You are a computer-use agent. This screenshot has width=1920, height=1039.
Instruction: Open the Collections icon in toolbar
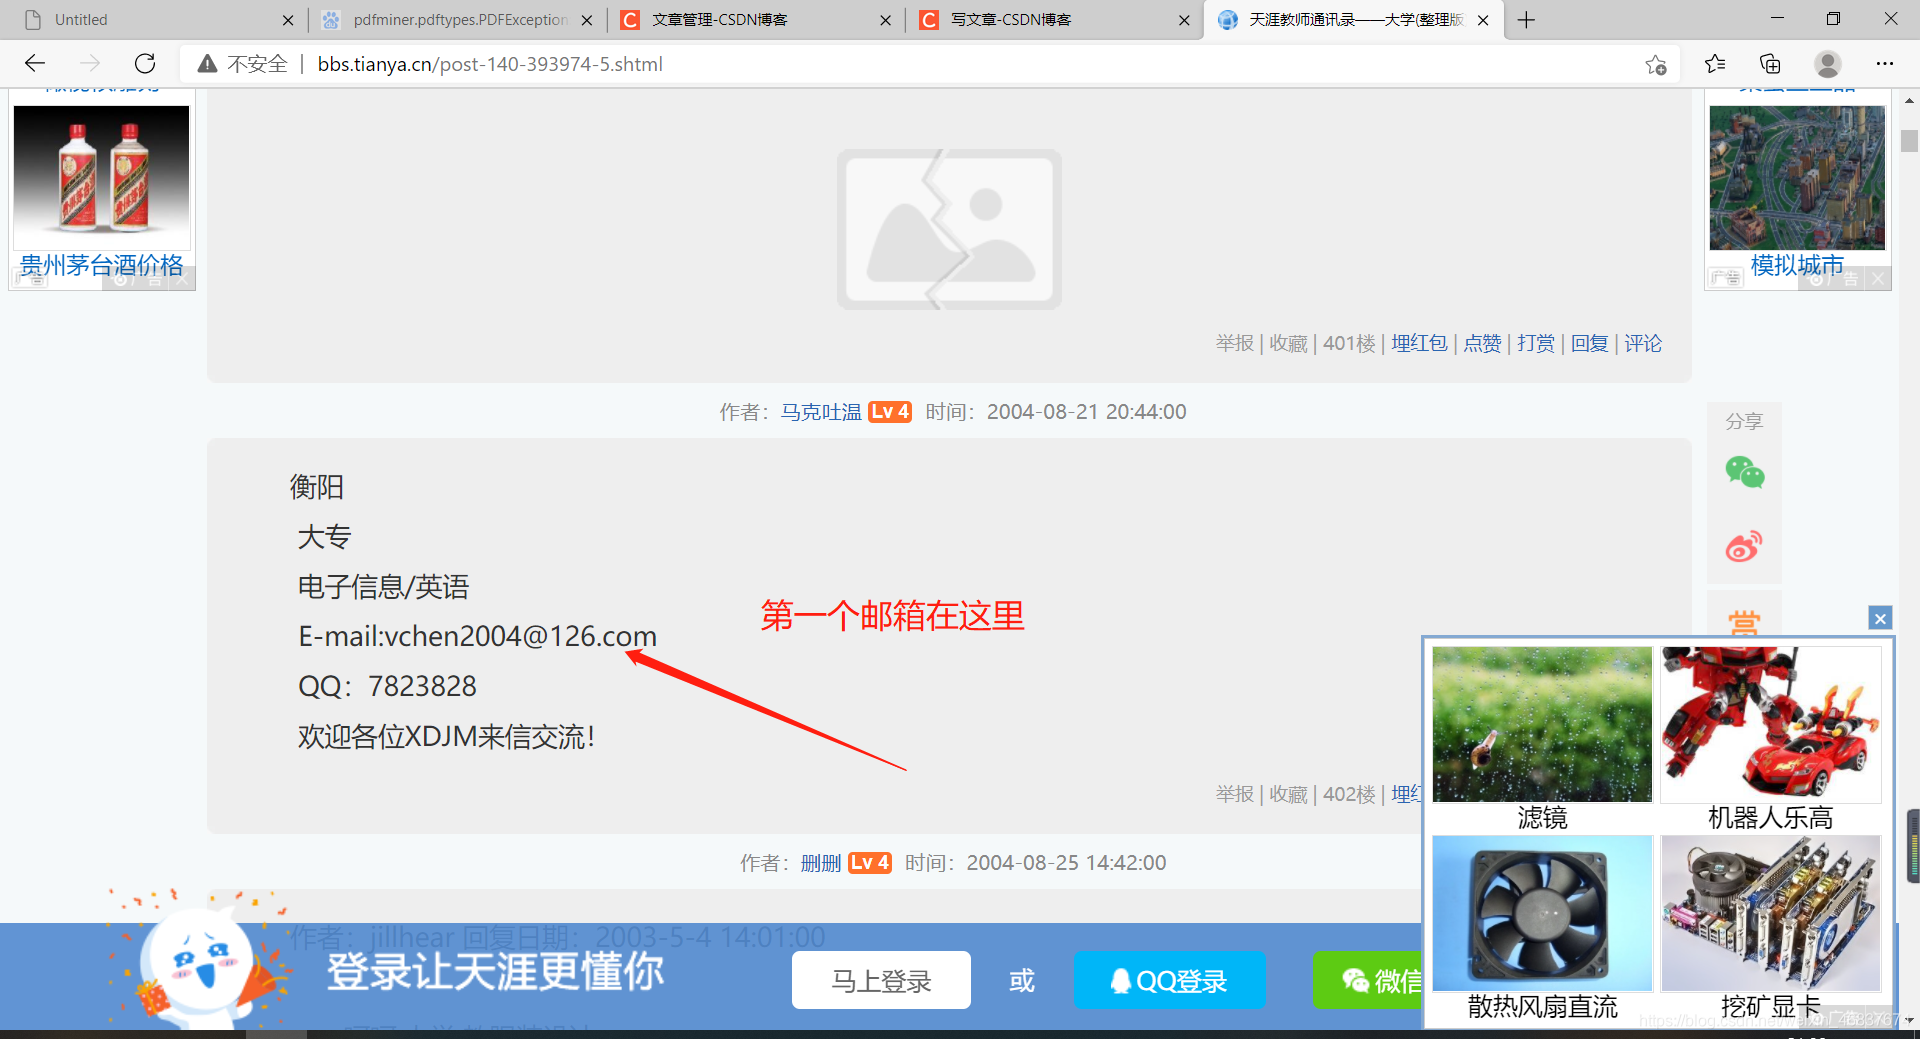pos(1771,64)
